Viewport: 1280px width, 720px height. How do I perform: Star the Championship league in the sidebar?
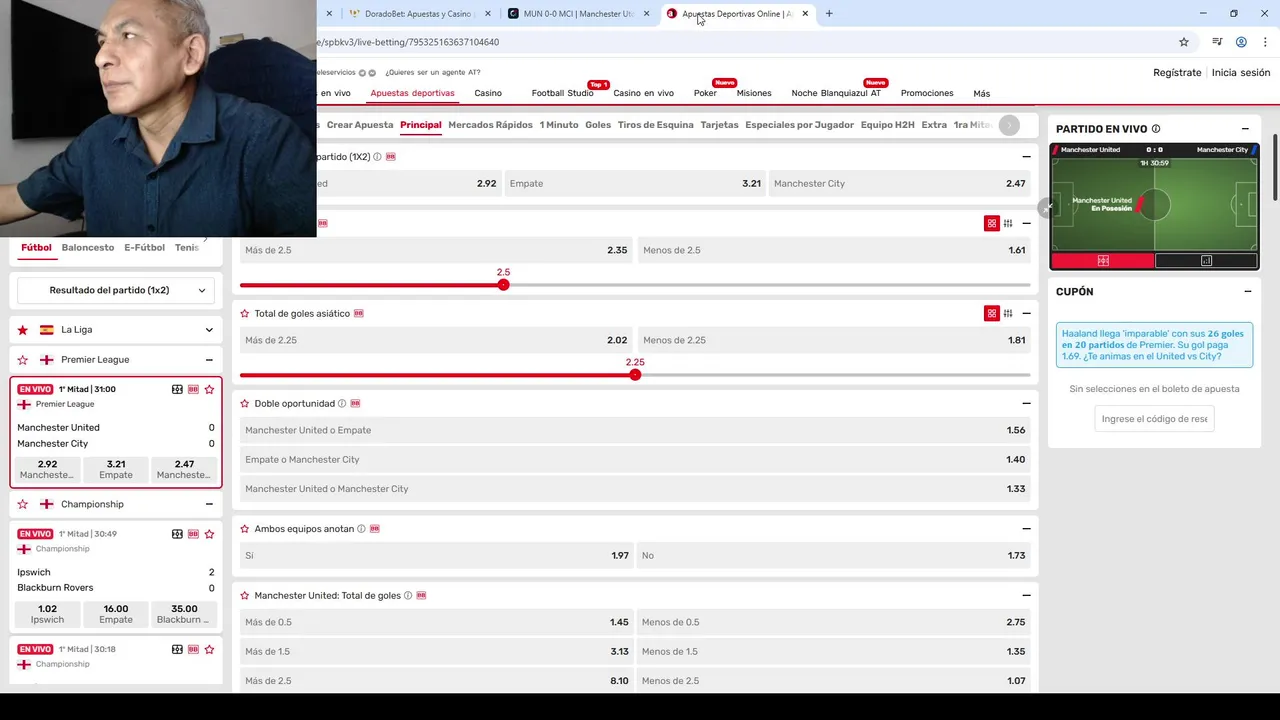pyautogui.click(x=23, y=504)
